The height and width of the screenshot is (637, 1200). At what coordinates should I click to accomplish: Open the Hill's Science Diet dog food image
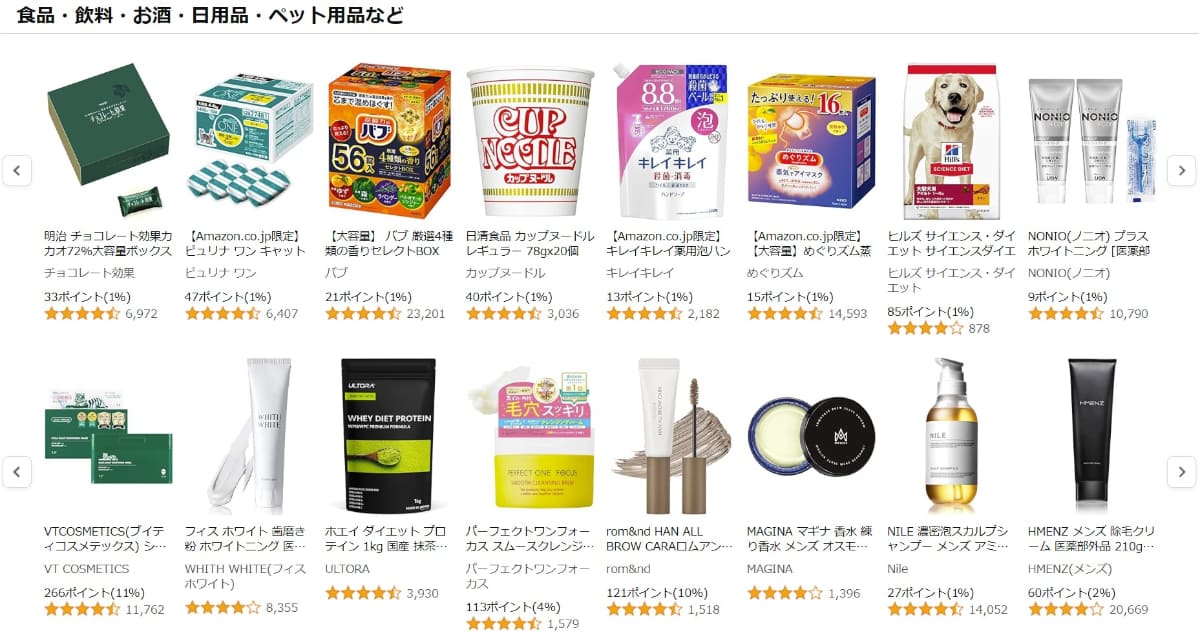click(x=951, y=141)
